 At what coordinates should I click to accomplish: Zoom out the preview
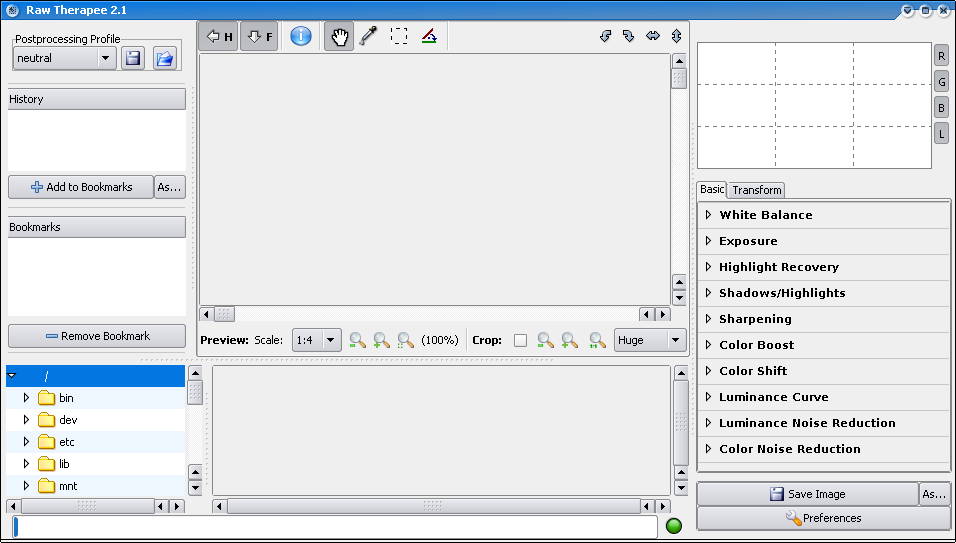(x=358, y=340)
